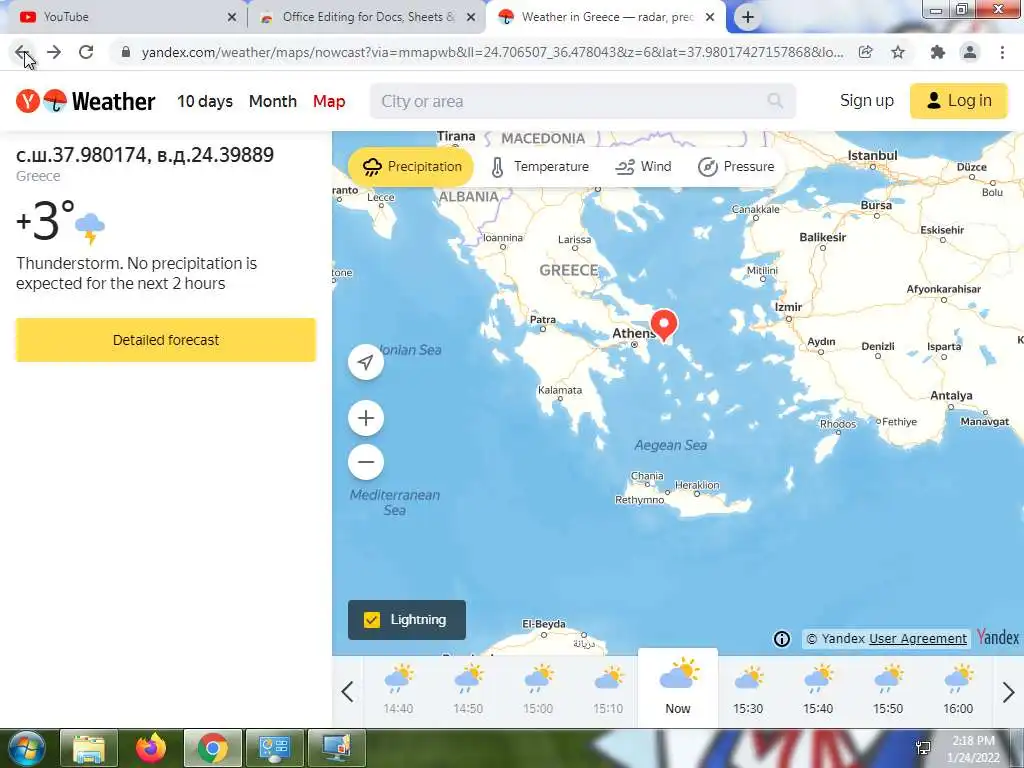Viewport: 1024px width, 768px height.
Task: Select the 15:50 timeline slot
Action: click(888, 690)
